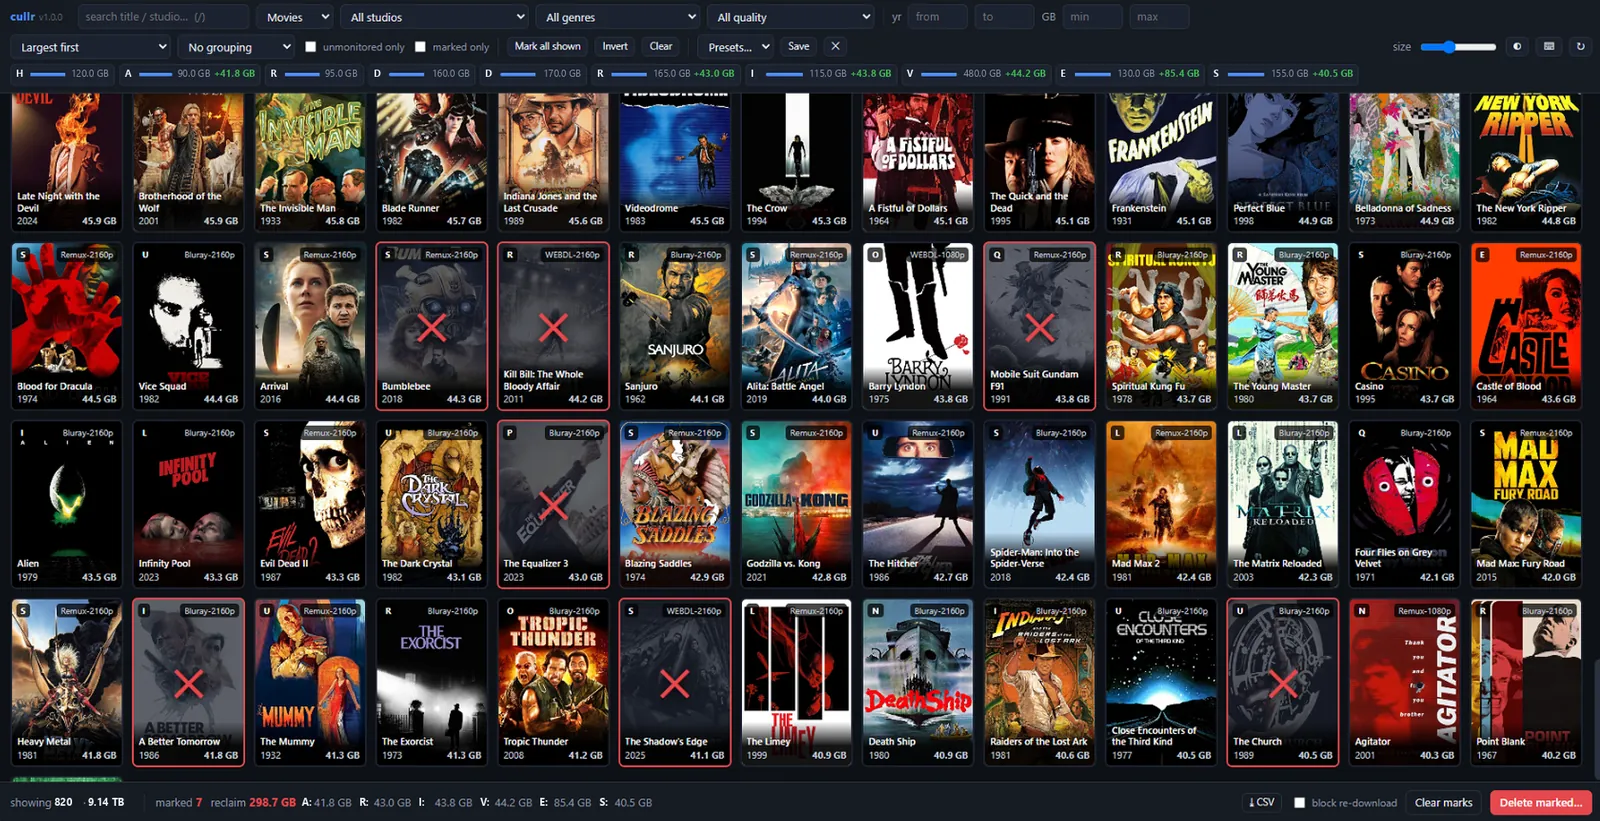Viewport: 1600px width, 821px height.
Task: Tick the block re-download checkbox
Action: tap(1299, 802)
